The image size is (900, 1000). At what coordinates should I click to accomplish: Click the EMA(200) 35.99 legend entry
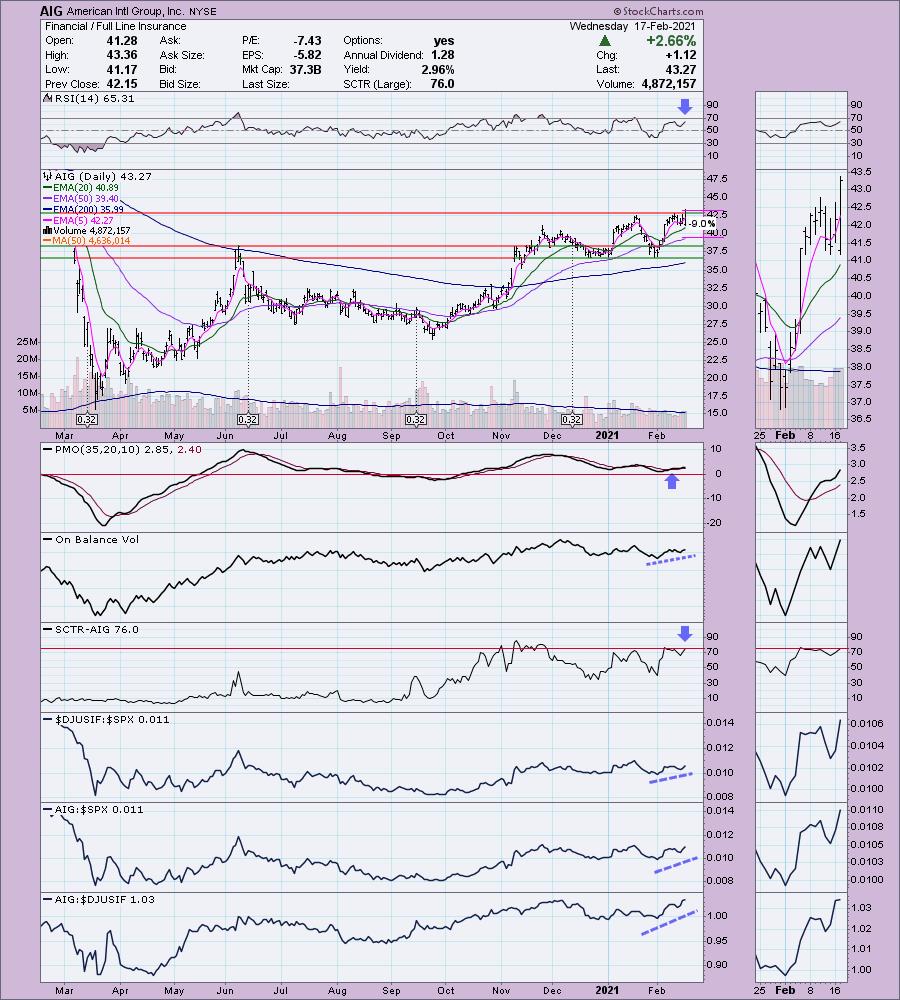(89, 209)
